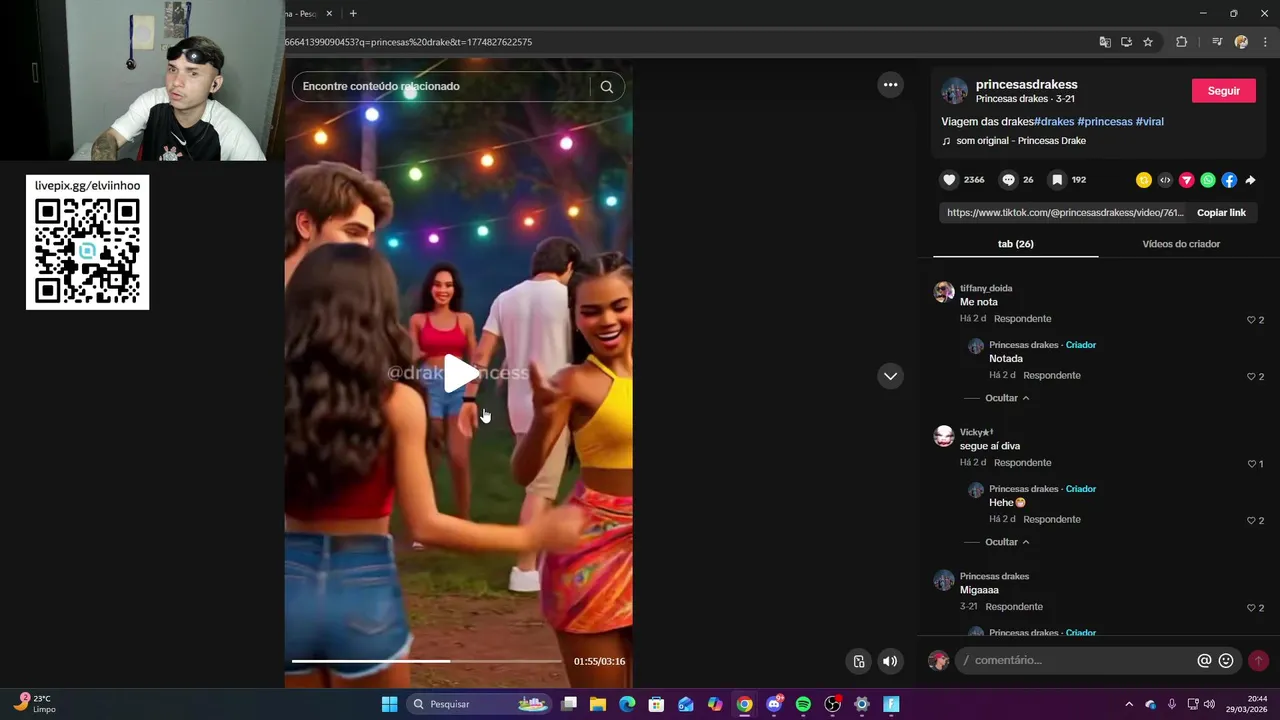
Task: Open tiffany_doida's profile avatar
Action: [x=944, y=292]
